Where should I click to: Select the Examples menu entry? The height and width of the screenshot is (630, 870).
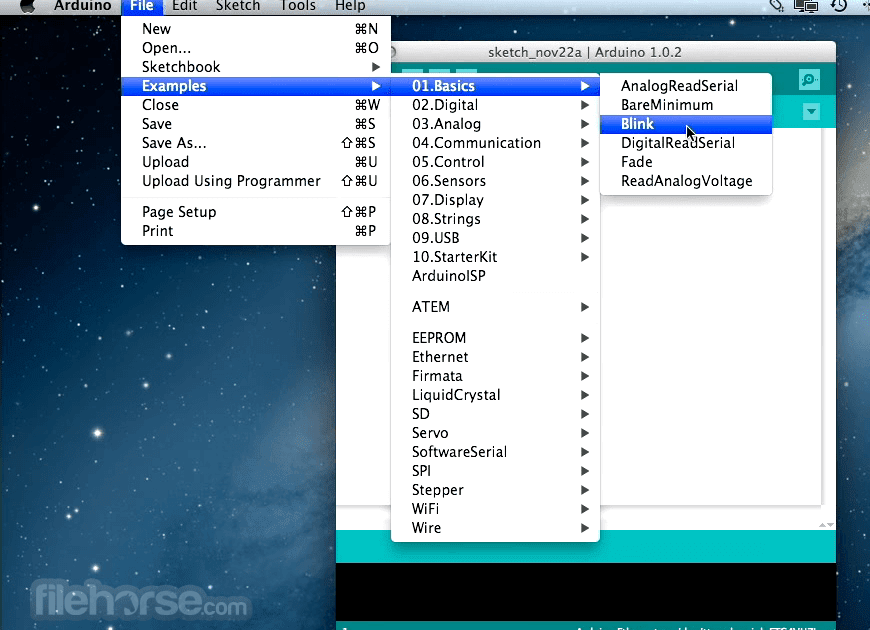256,86
